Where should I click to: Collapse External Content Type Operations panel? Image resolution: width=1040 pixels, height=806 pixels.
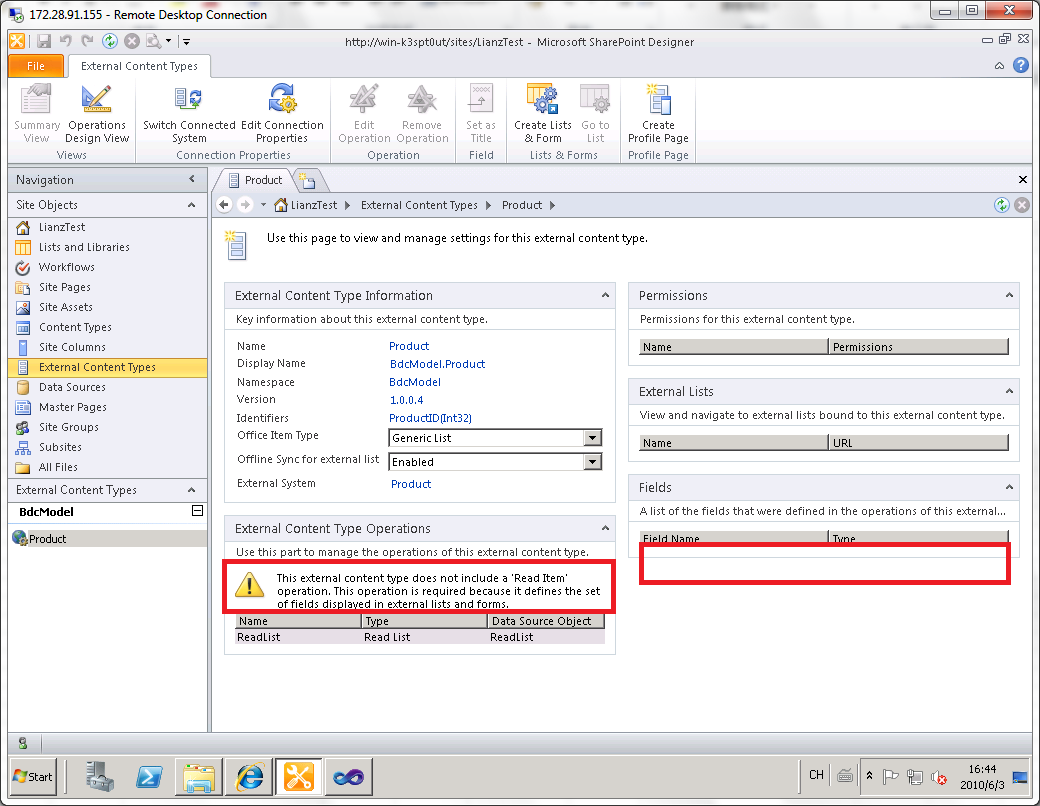coord(605,528)
